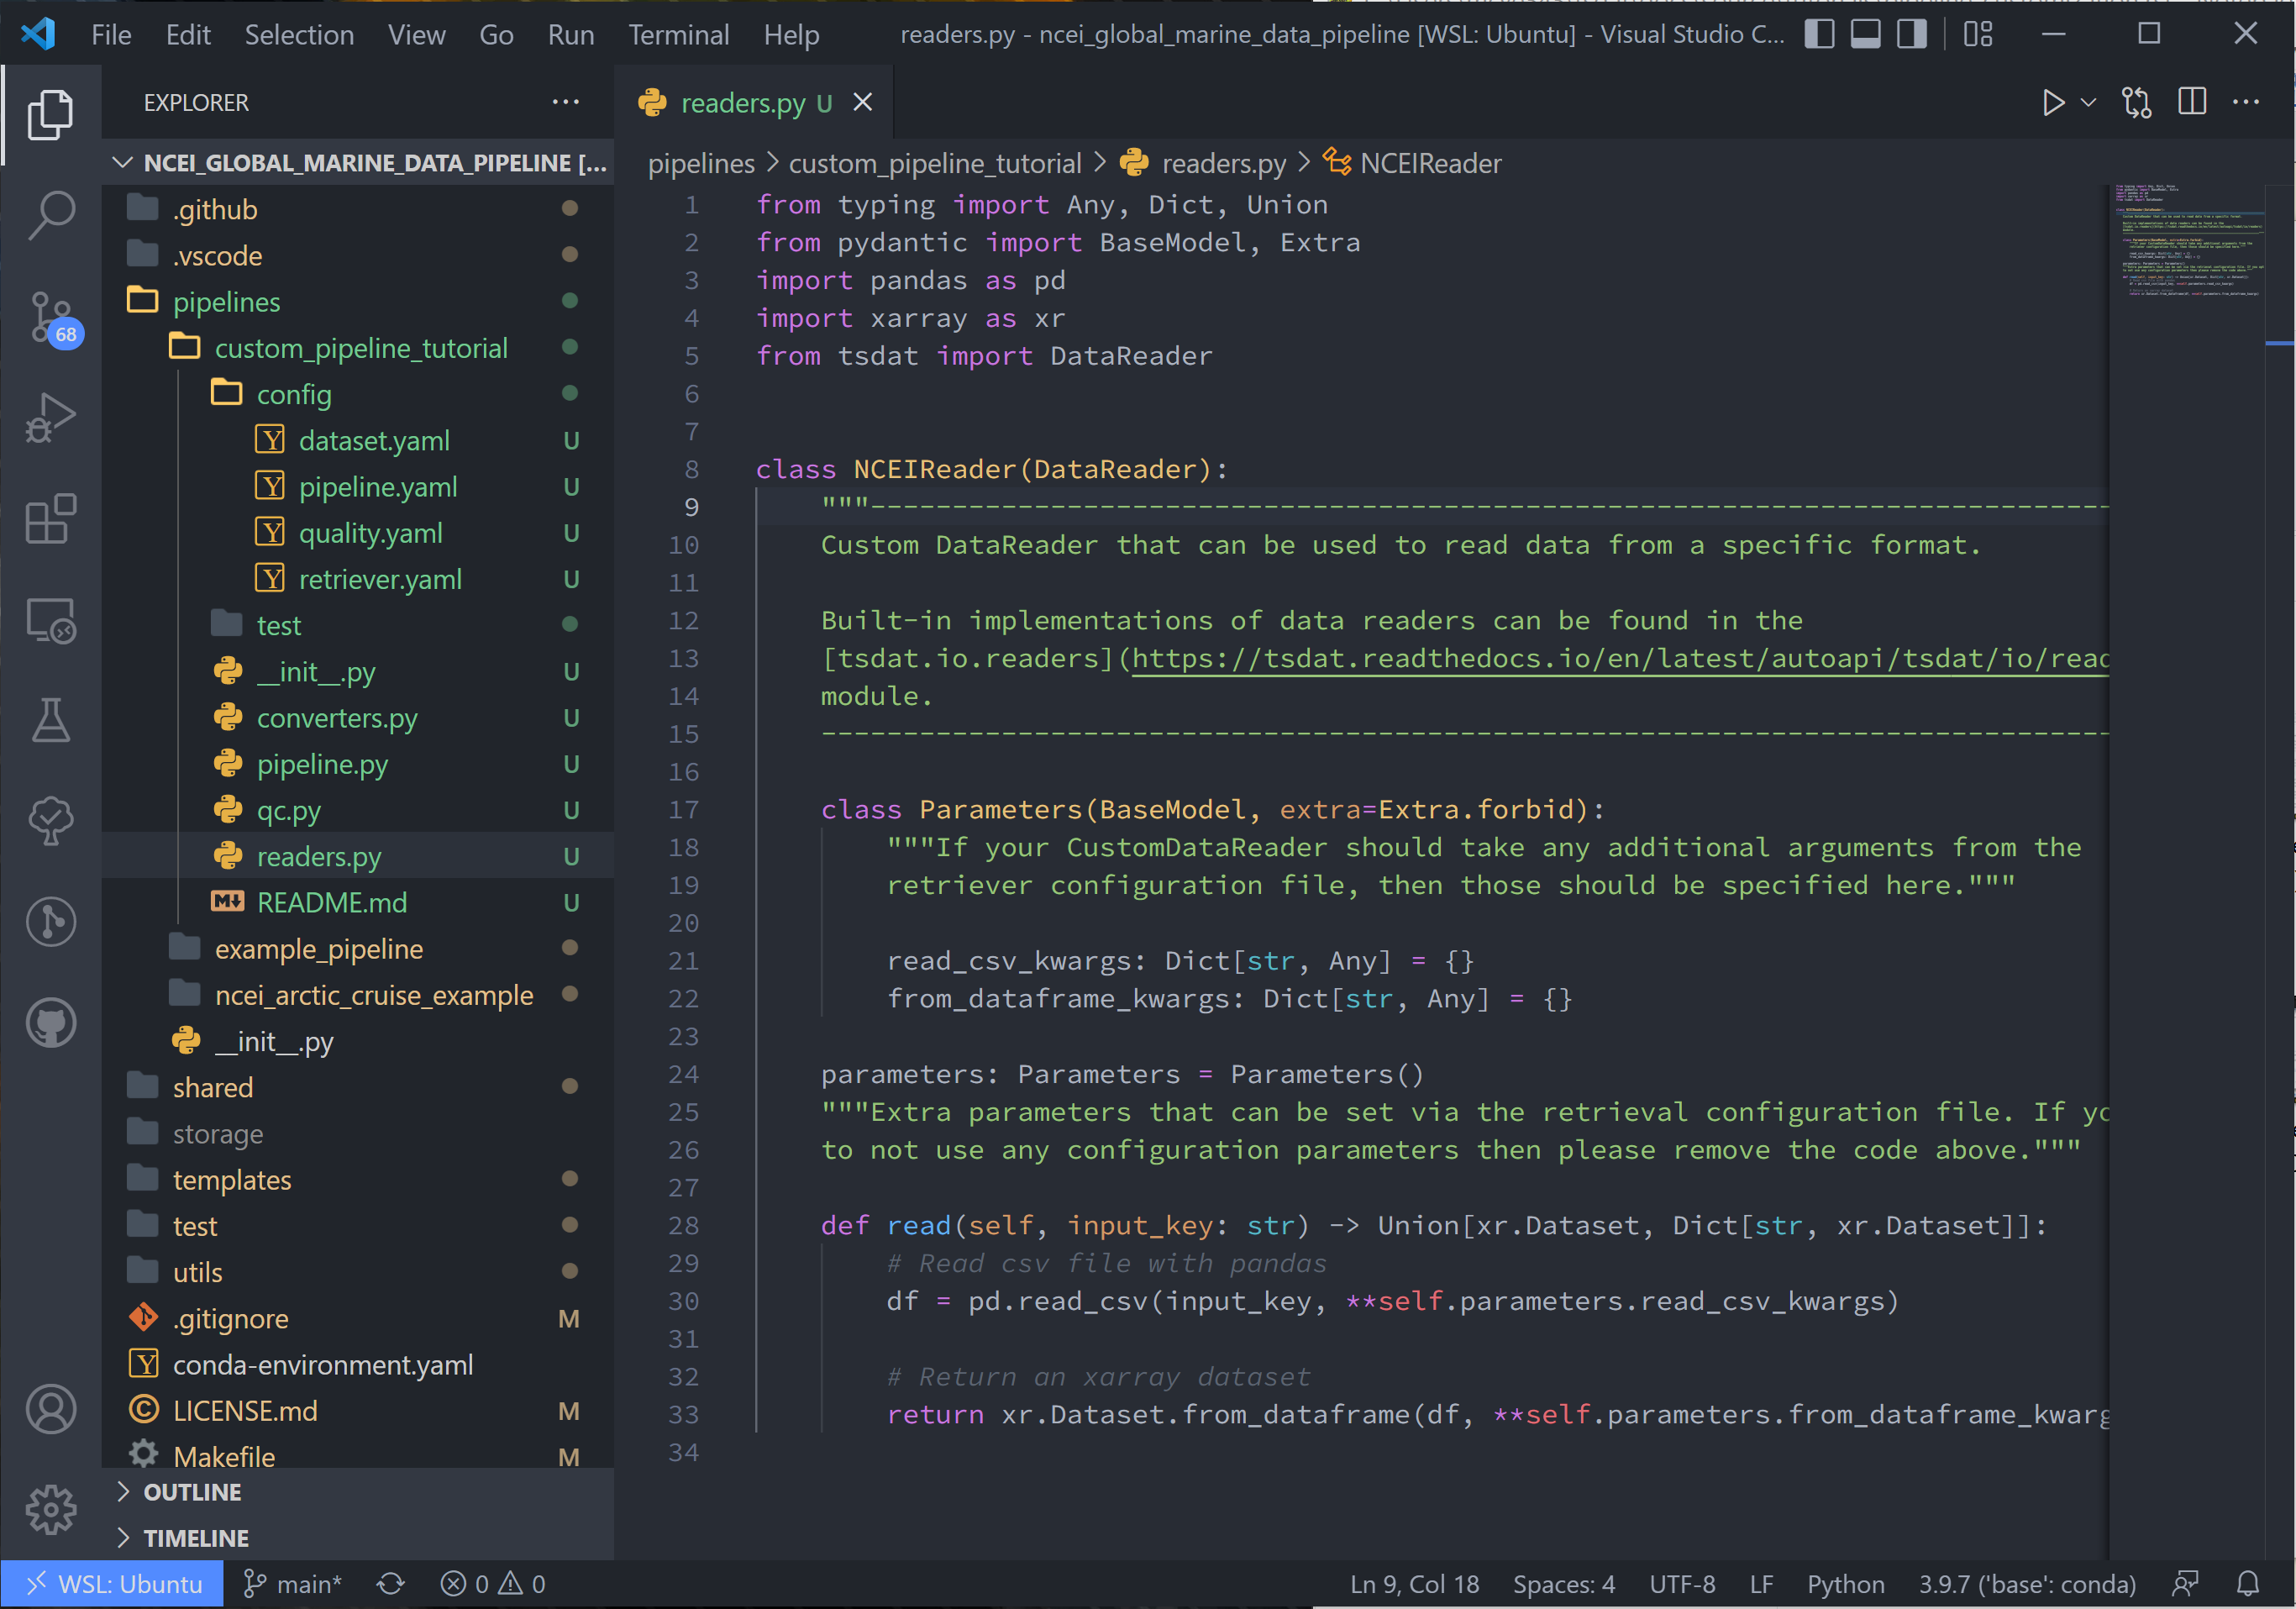The height and width of the screenshot is (1609, 2296).
Task: Customize layout button in title bar
Action: pos(1978,34)
